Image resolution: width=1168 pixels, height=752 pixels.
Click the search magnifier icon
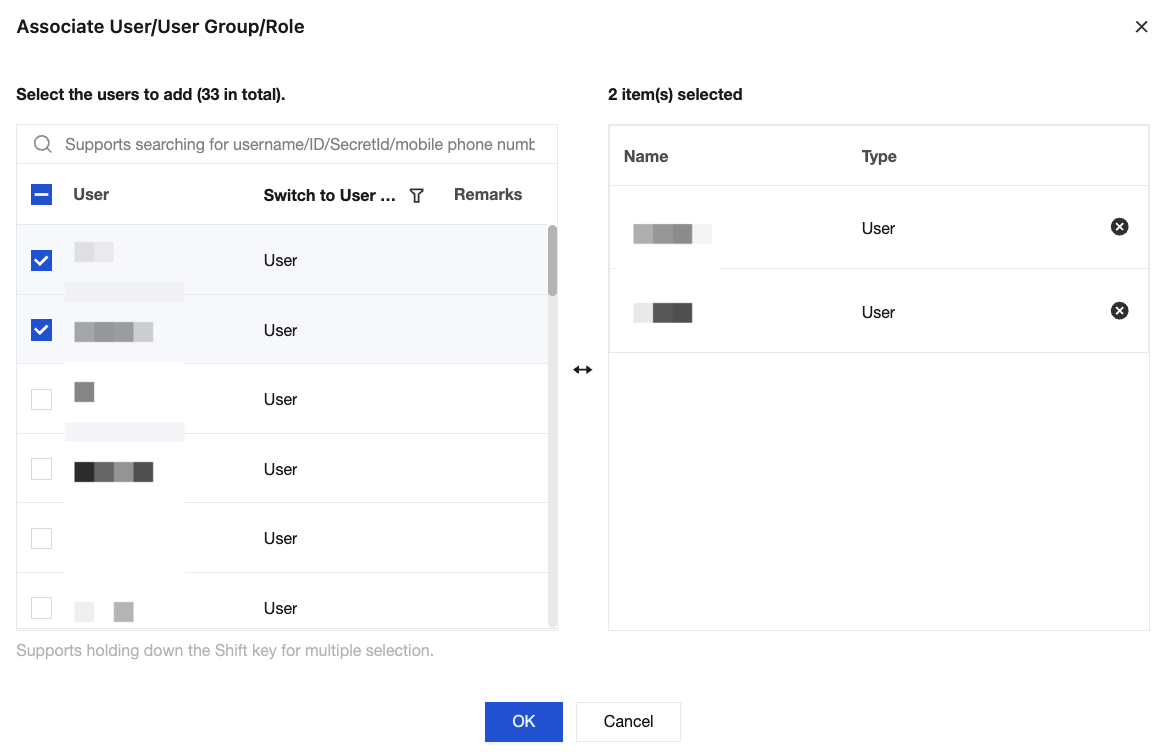click(x=43, y=144)
